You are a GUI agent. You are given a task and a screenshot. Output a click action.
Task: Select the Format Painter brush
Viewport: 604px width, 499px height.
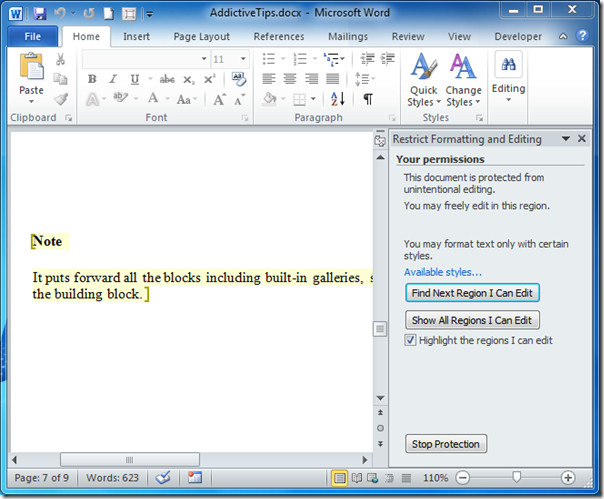point(60,99)
